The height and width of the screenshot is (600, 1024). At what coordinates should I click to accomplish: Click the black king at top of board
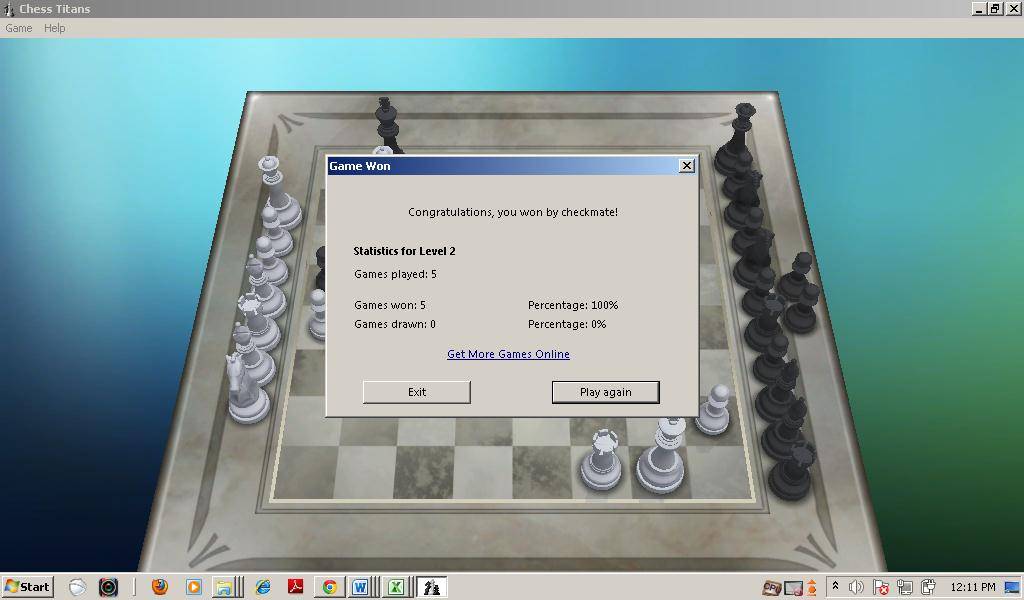[387, 125]
